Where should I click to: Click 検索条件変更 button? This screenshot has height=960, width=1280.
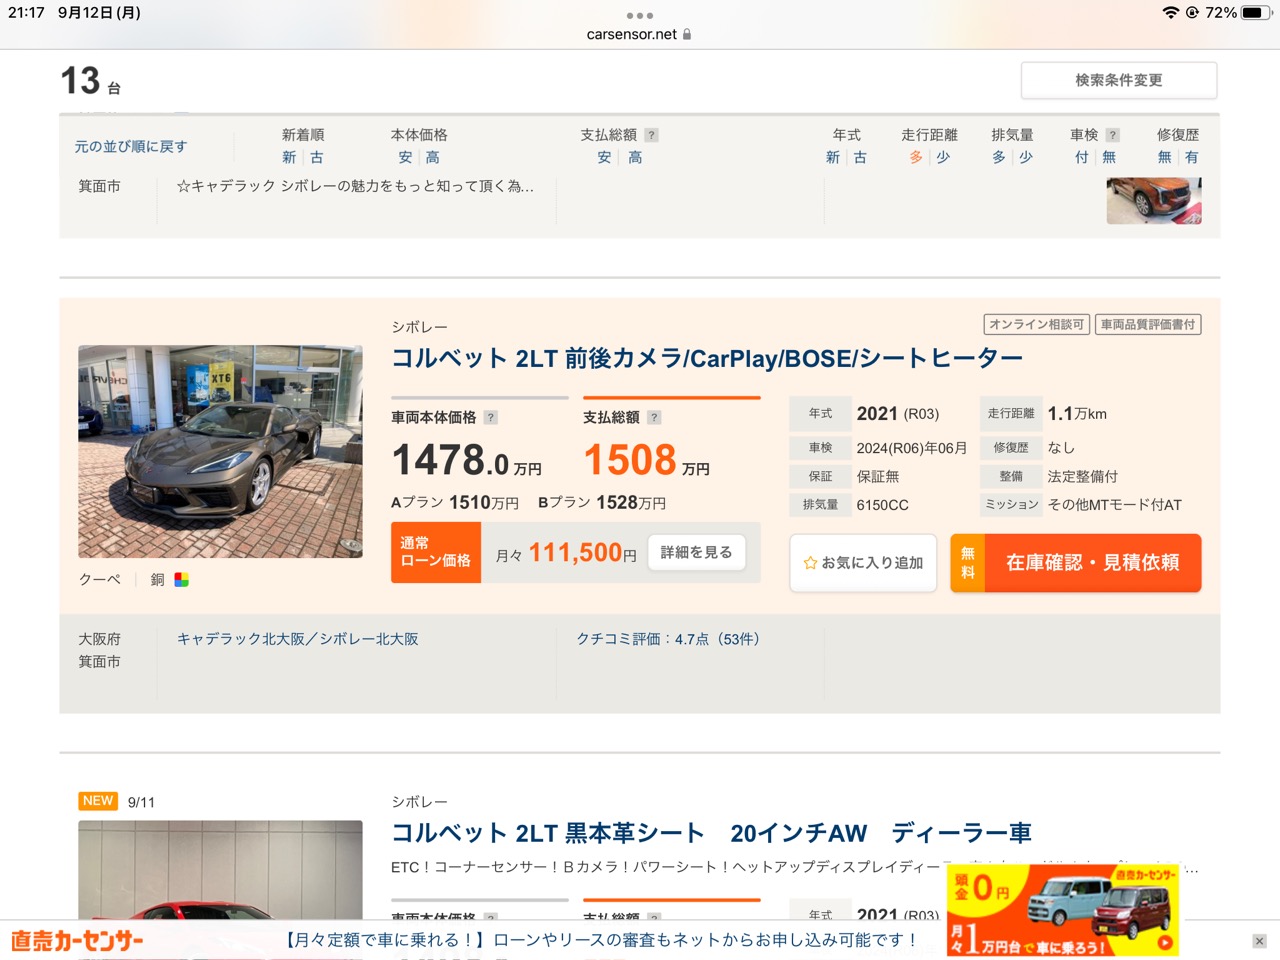(1119, 80)
